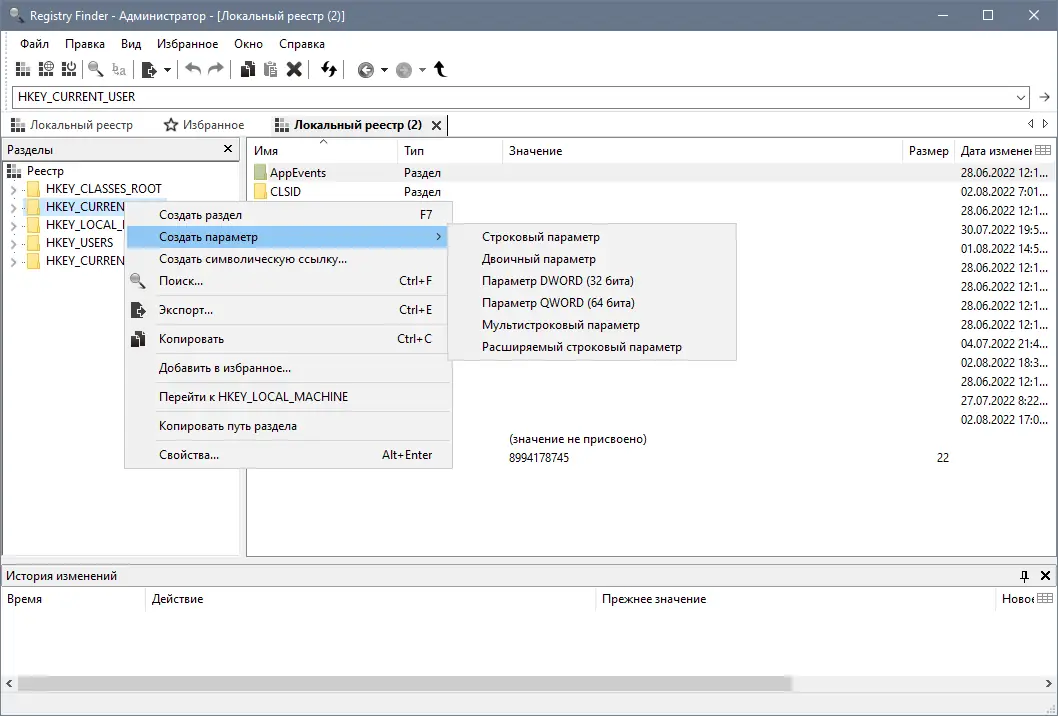Click the Redo arrow in toolbar

click(215, 69)
